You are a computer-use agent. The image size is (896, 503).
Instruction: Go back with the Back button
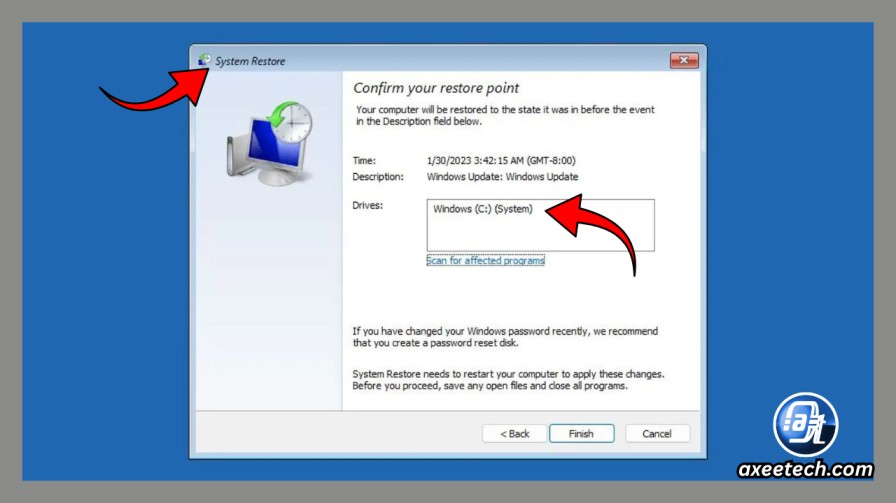514,434
